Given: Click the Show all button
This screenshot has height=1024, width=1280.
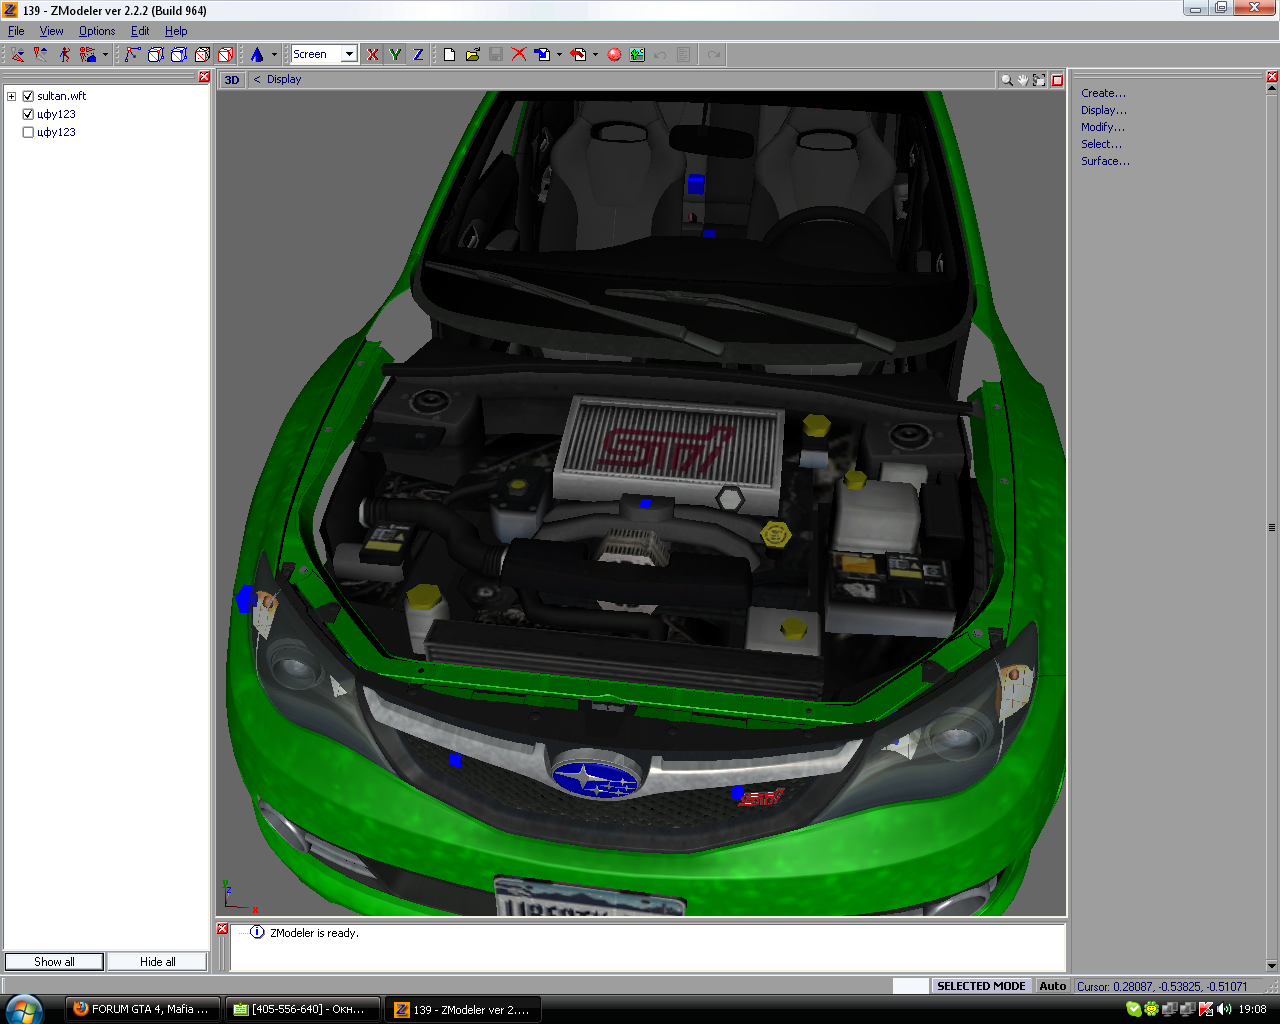Looking at the screenshot, I should pyautogui.click(x=54, y=961).
